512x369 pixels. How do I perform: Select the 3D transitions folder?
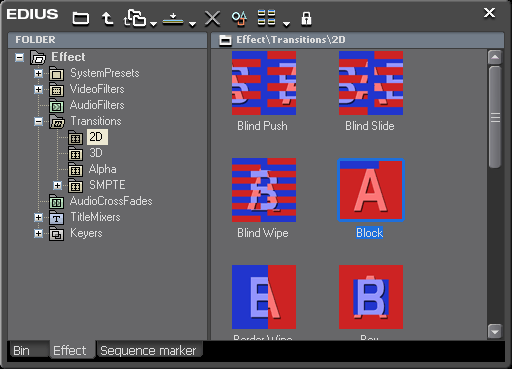pos(96,153)
